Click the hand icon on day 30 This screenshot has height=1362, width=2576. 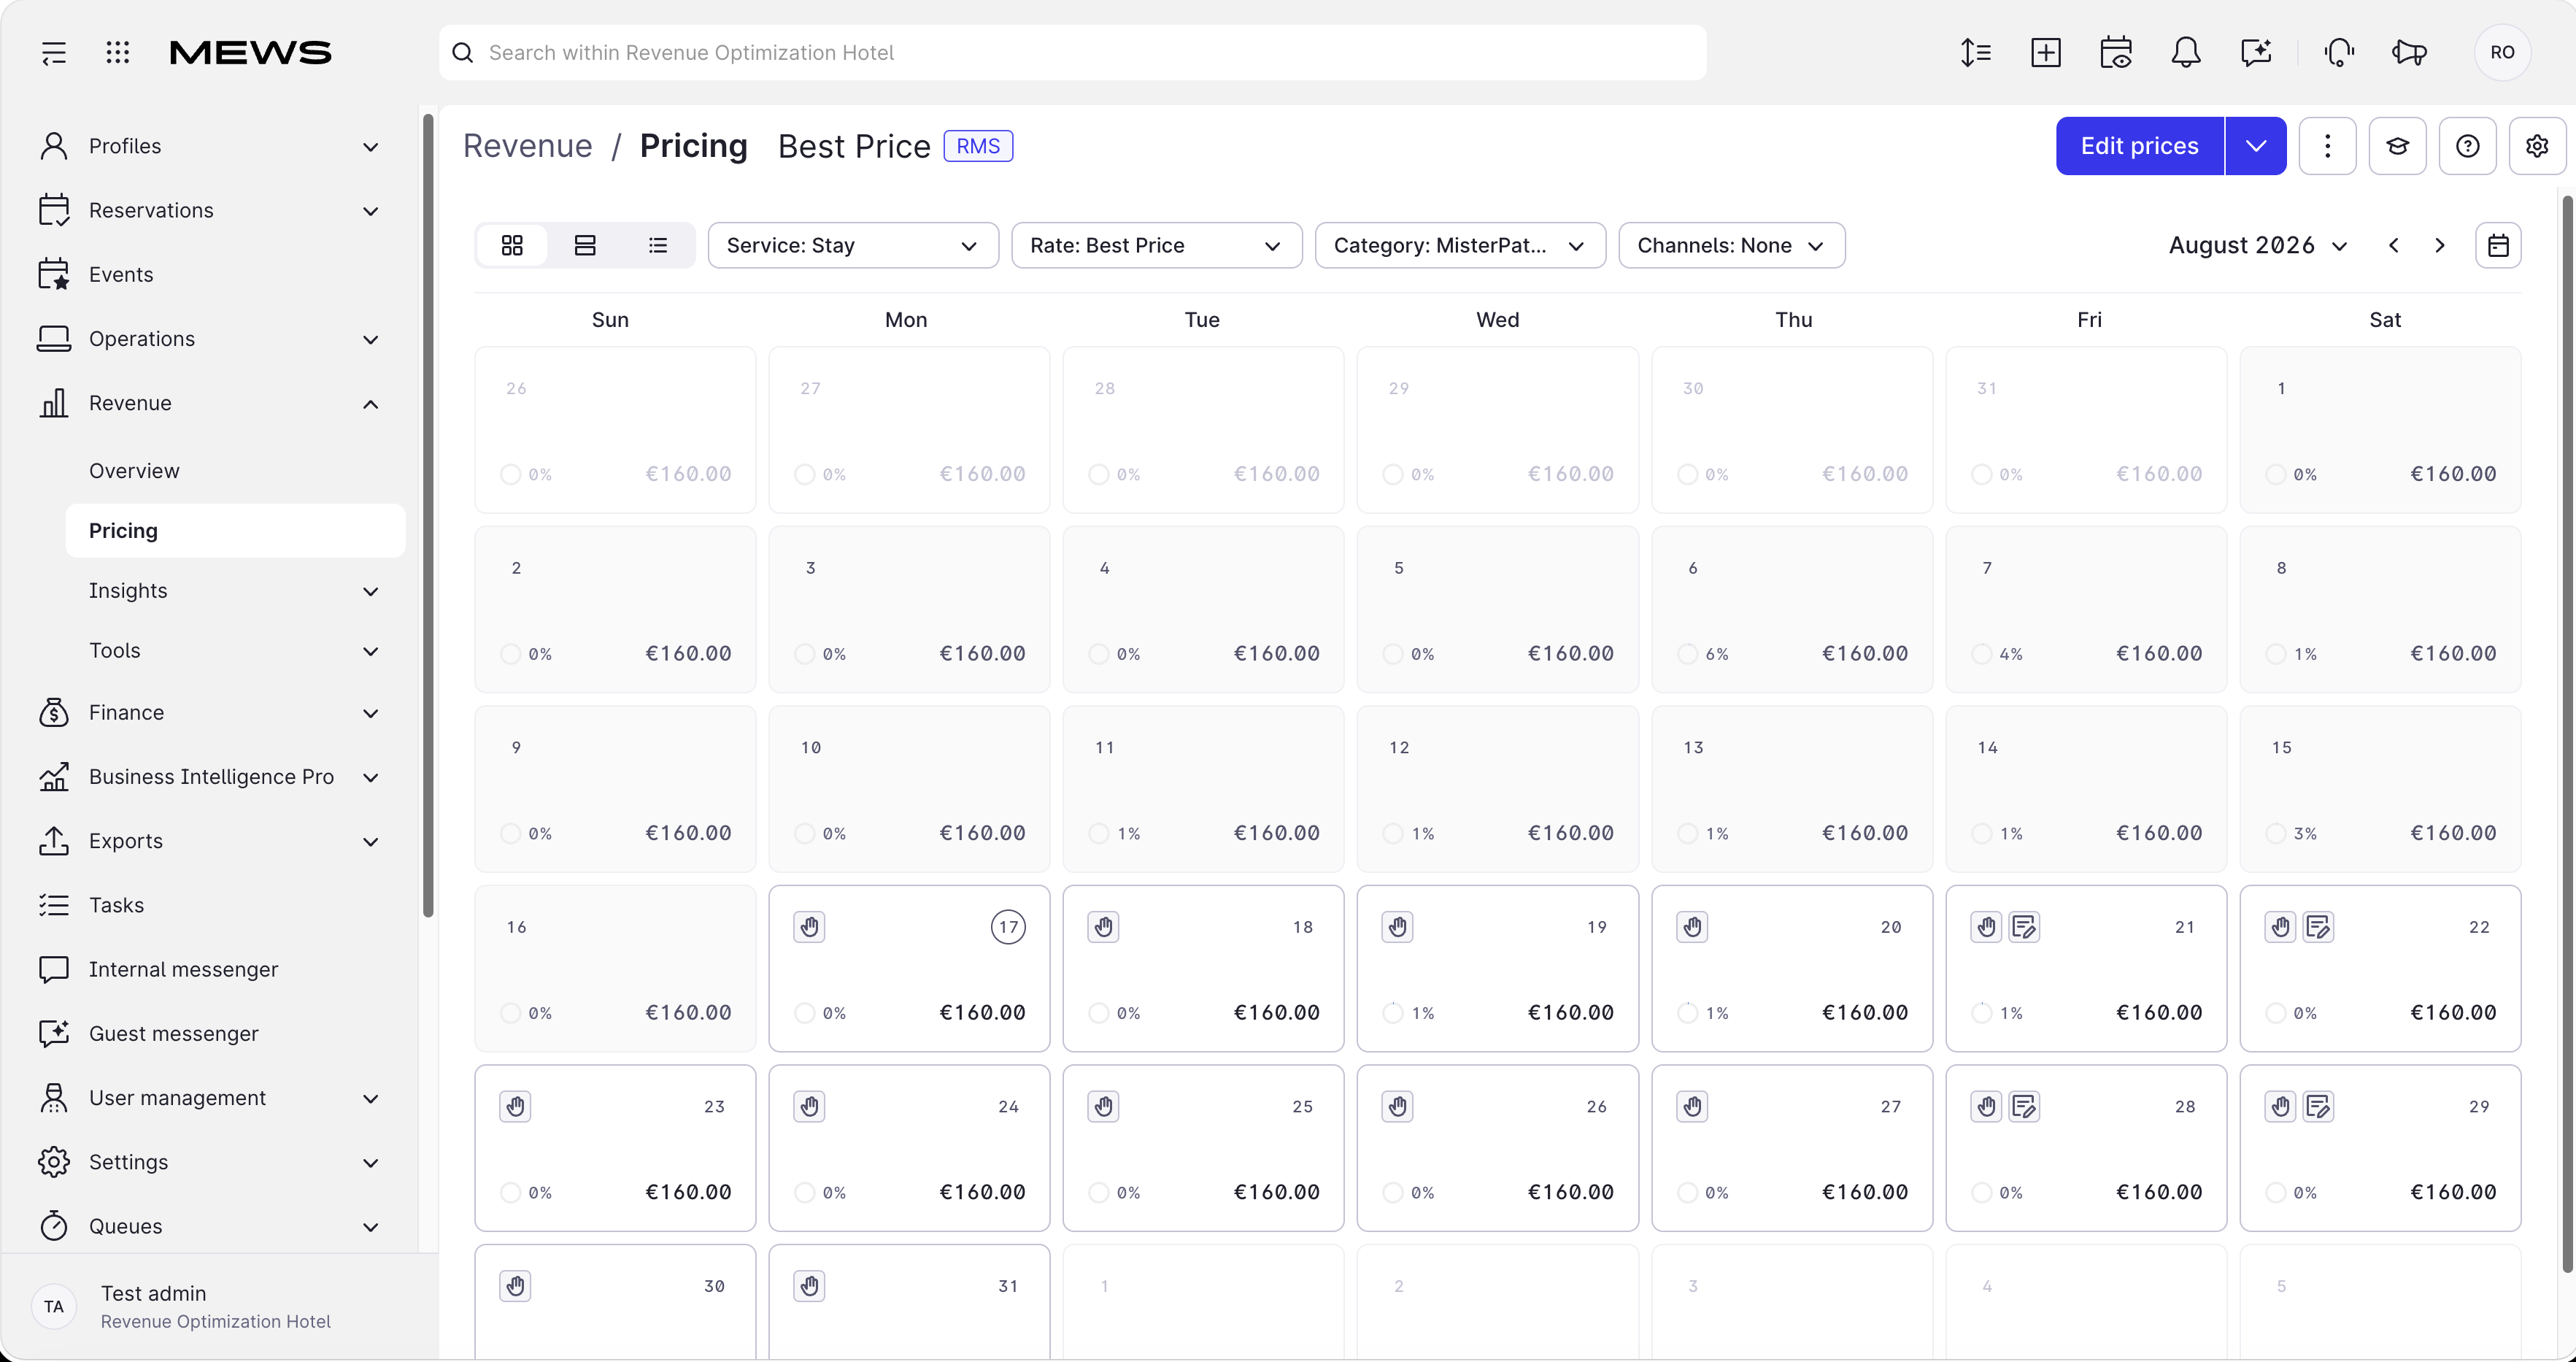[x=515, y=1286]
